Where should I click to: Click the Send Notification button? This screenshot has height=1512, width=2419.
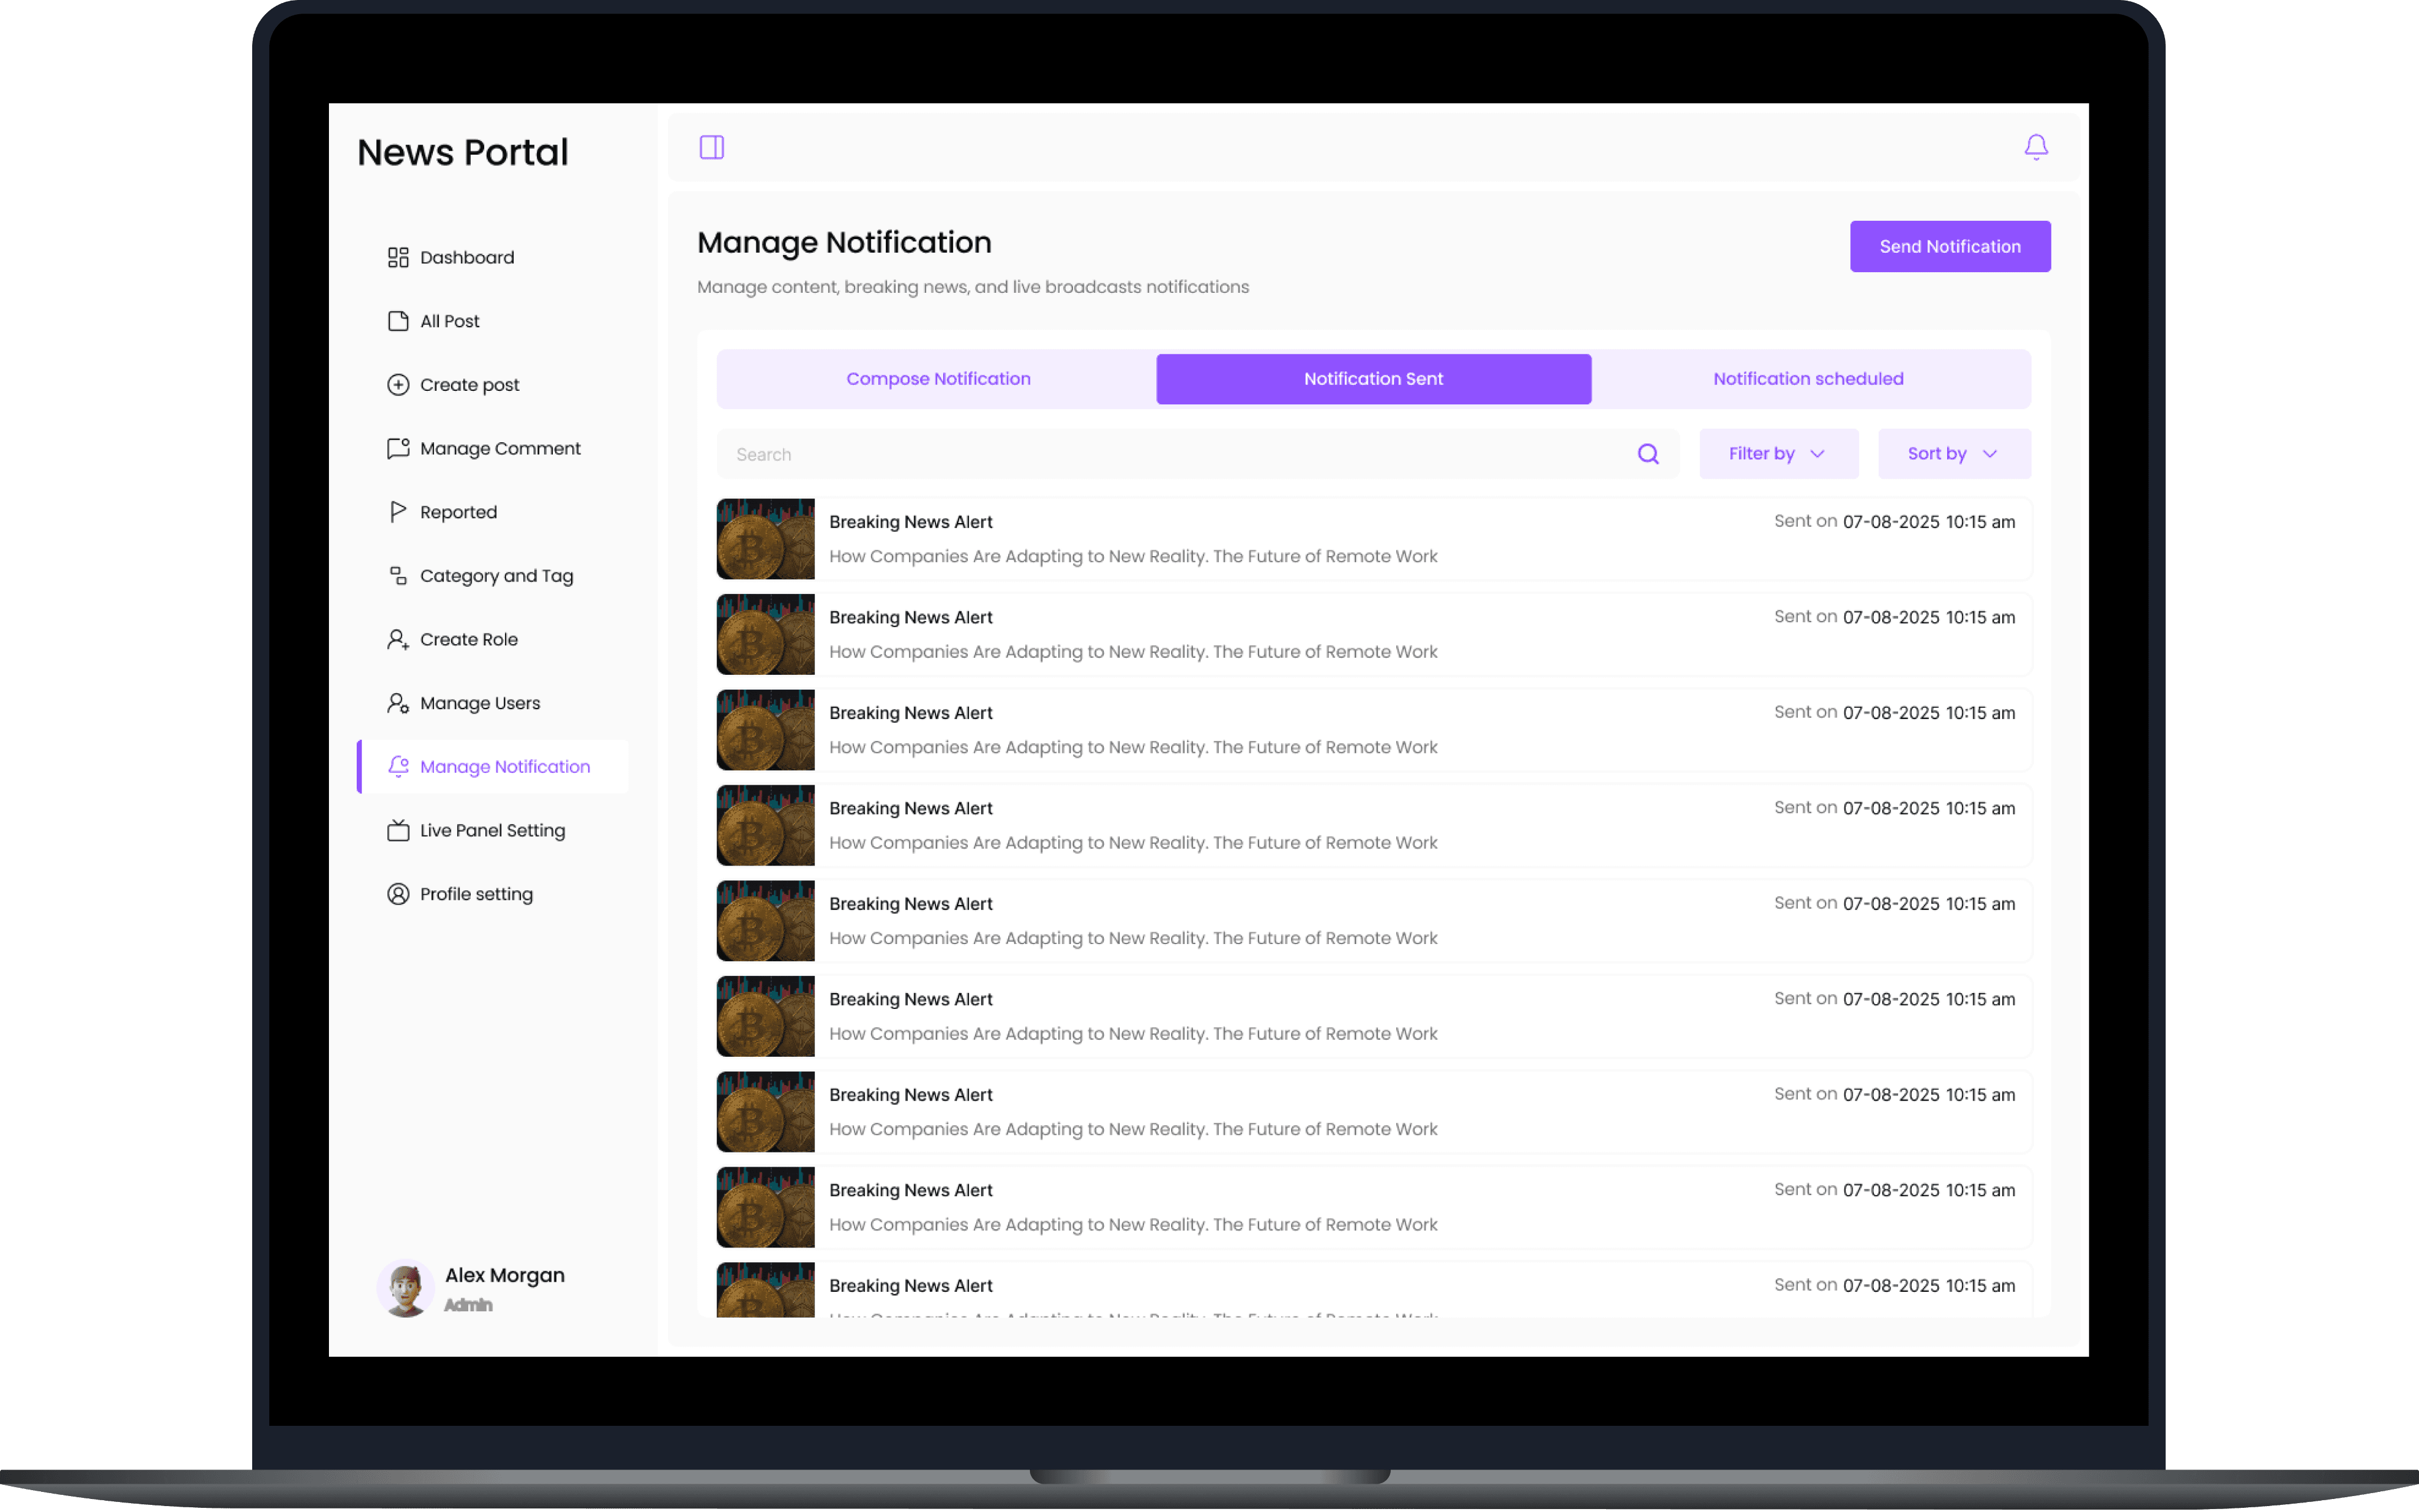click(1949, 247)
